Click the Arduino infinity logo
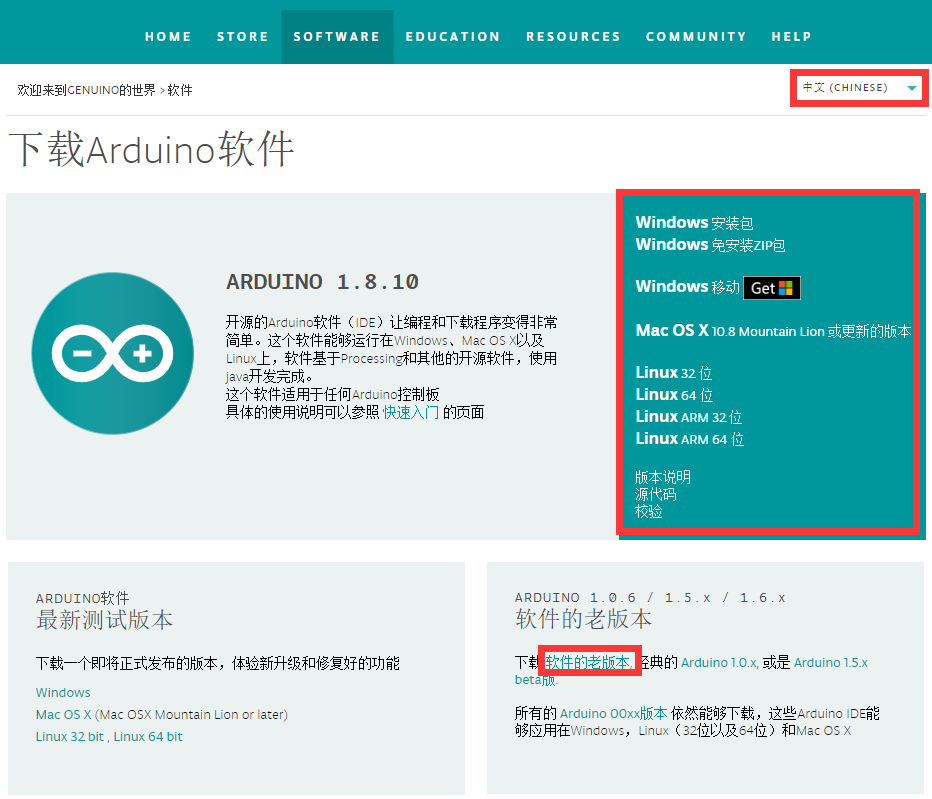Screen dimensions: 932x799 [x=112, y=353]
